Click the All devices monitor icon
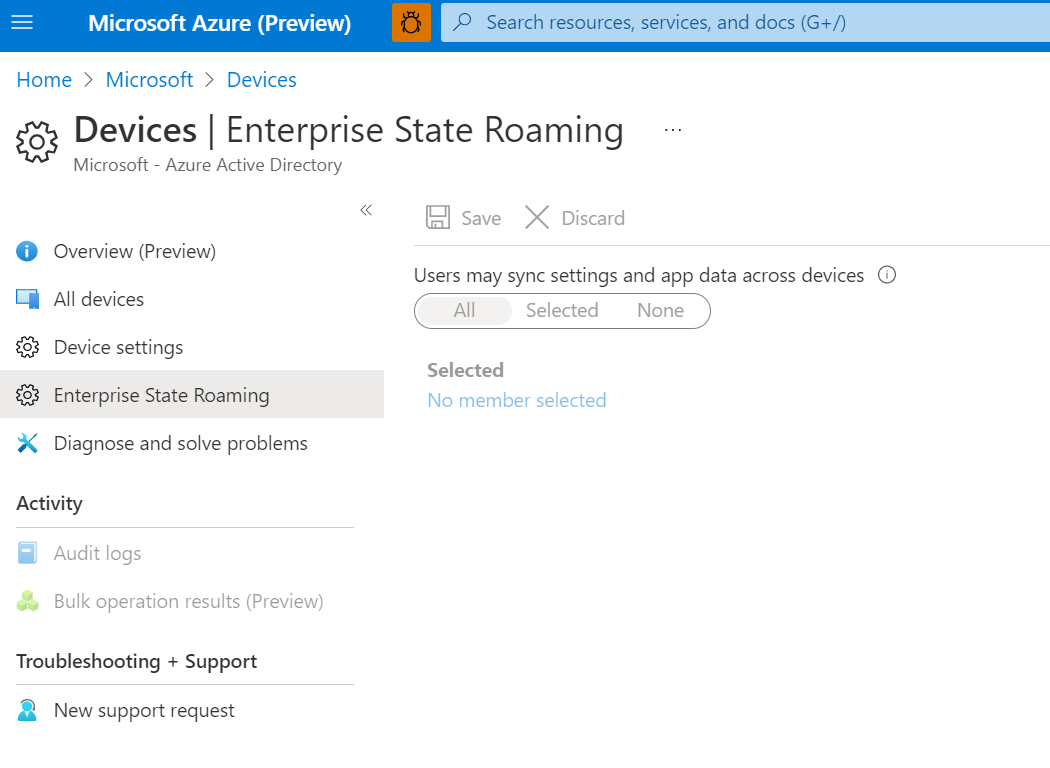Screen dimensions: 1050x768 pos(26,298)
